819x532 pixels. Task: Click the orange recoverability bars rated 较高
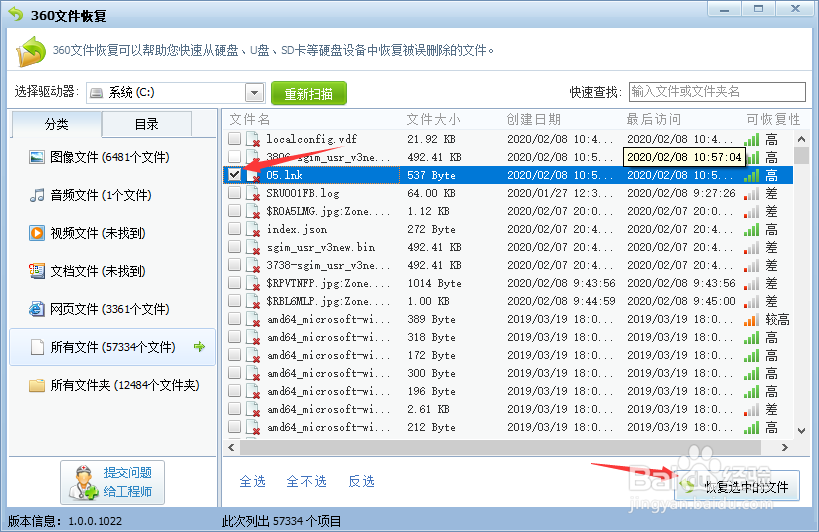pyautogui.click(x=752, y=320)
